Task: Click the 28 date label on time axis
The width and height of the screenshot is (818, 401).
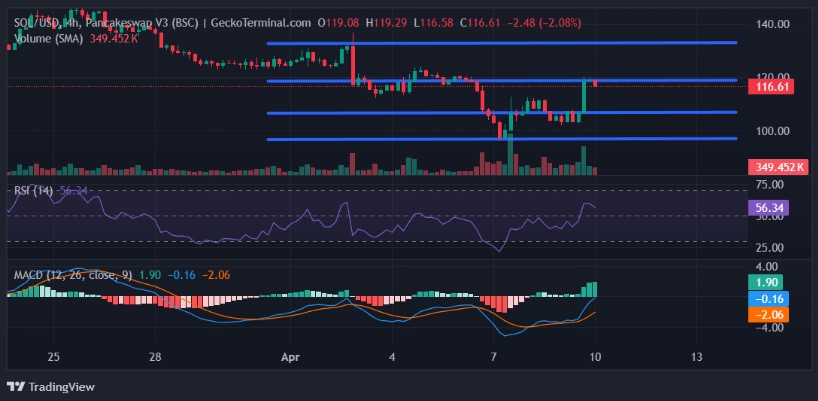Action: 155,357
